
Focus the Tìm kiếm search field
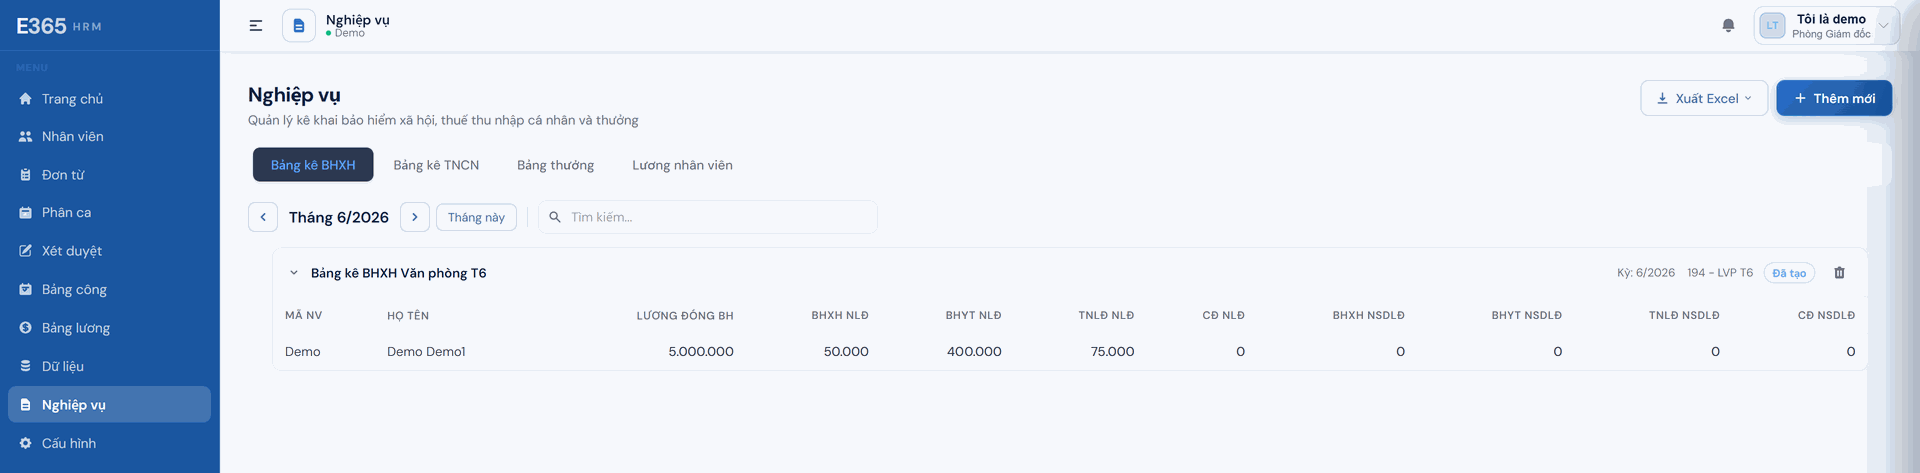(708, 217)
